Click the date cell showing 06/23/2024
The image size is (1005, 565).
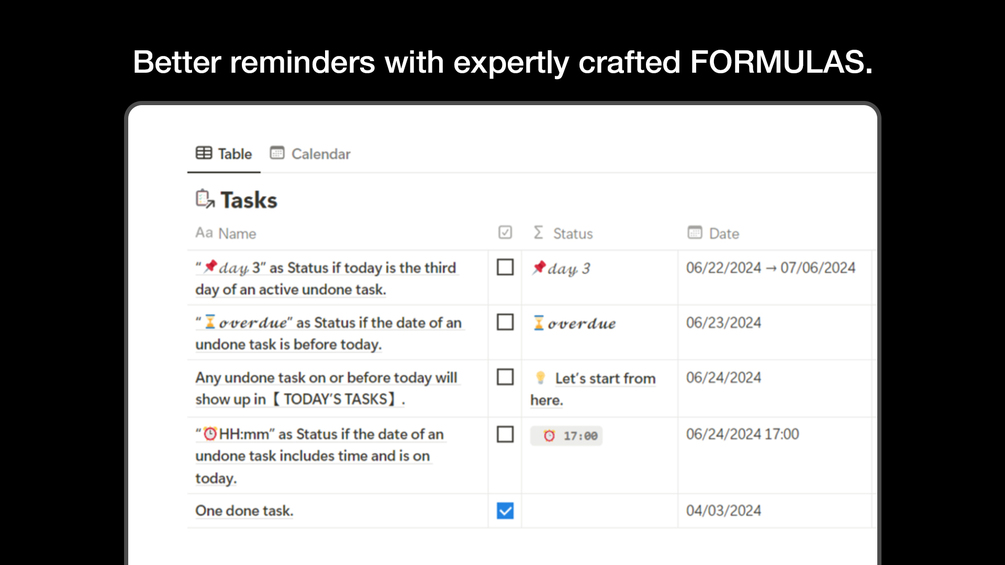(x=724, y=323)
